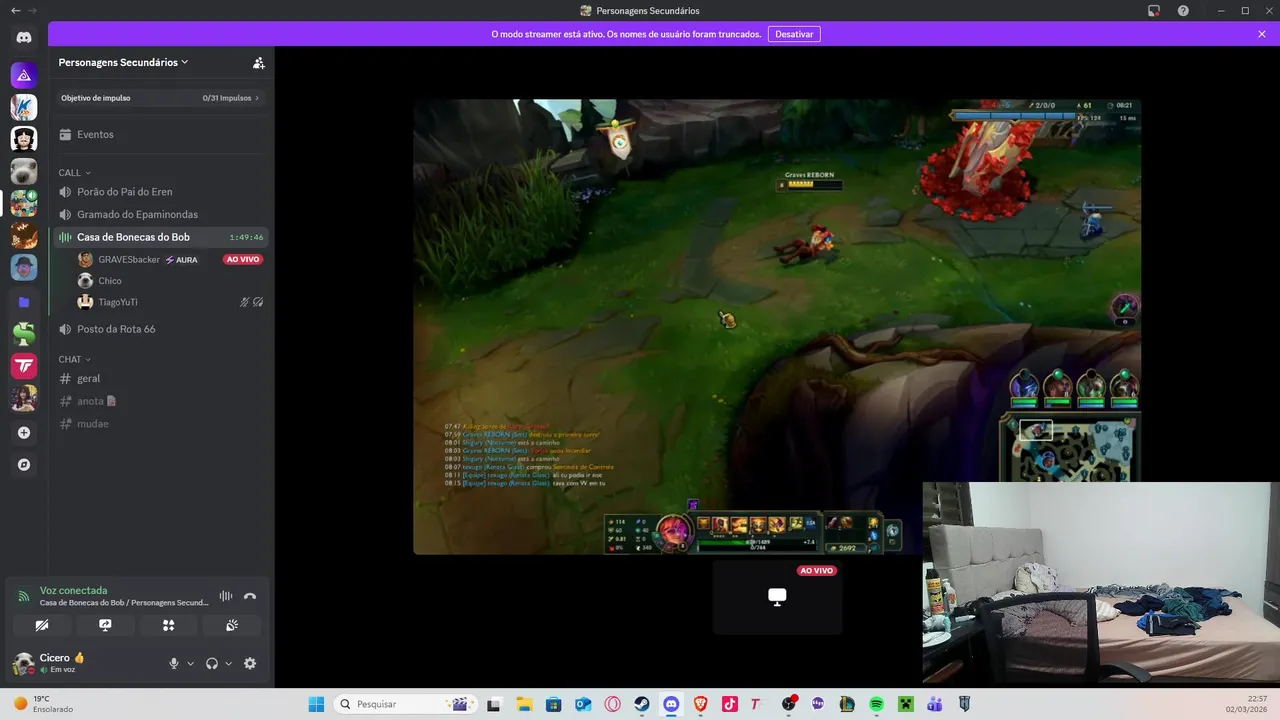Join Porão do Pai do Eren voice channel
Screen dimensions: 1280x720
pos(161,192)
